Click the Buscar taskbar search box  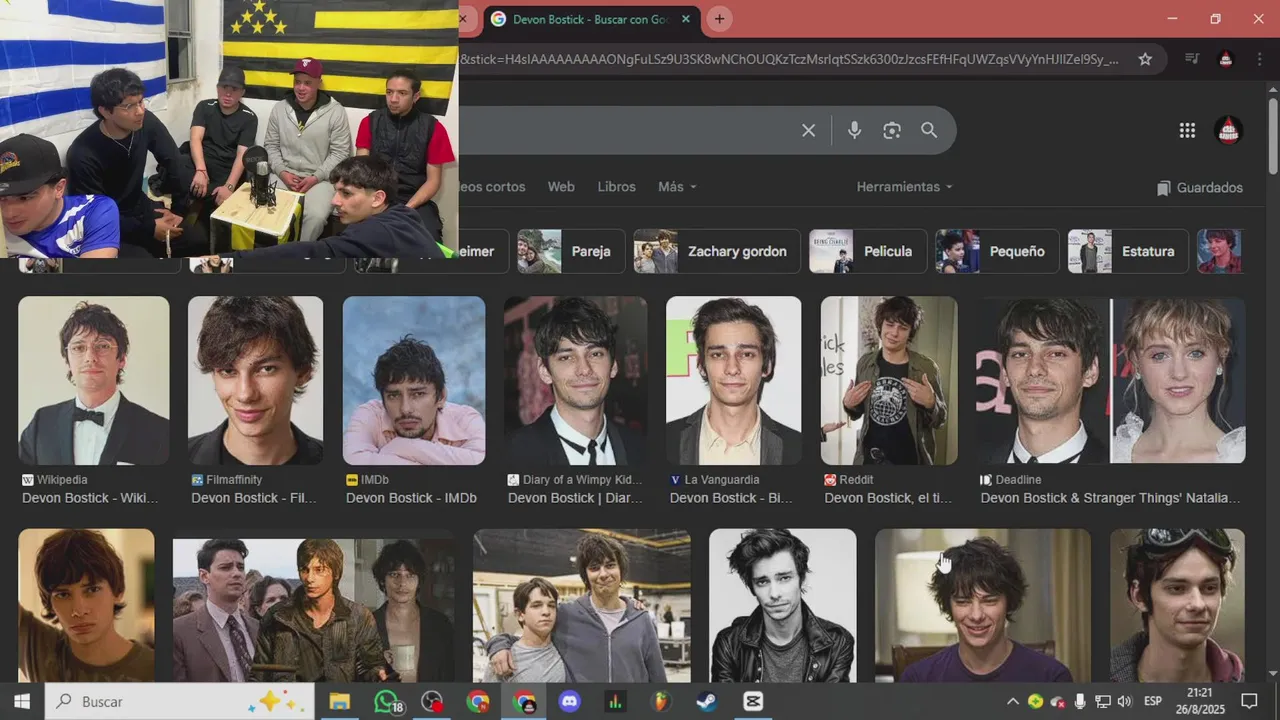pos(180,701)
